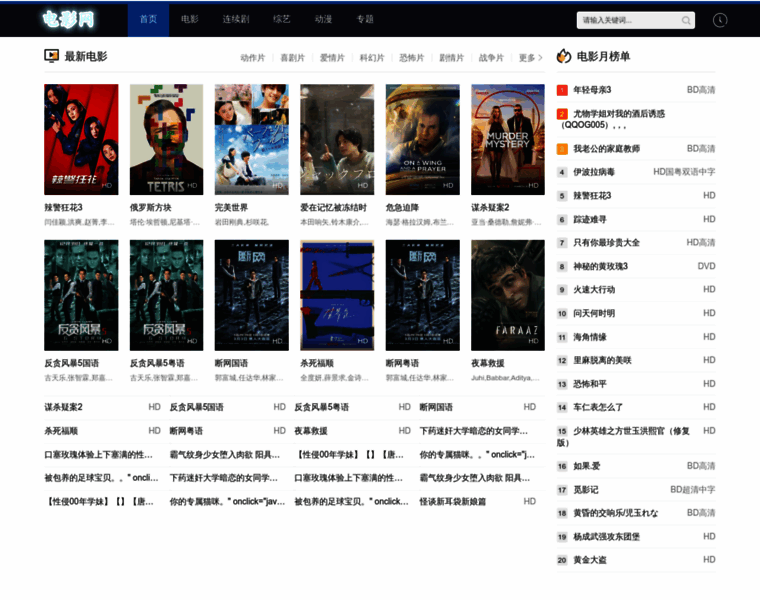
Task: Open 伊波拉病毒 in monthly ranking
Action: point(594,172)
